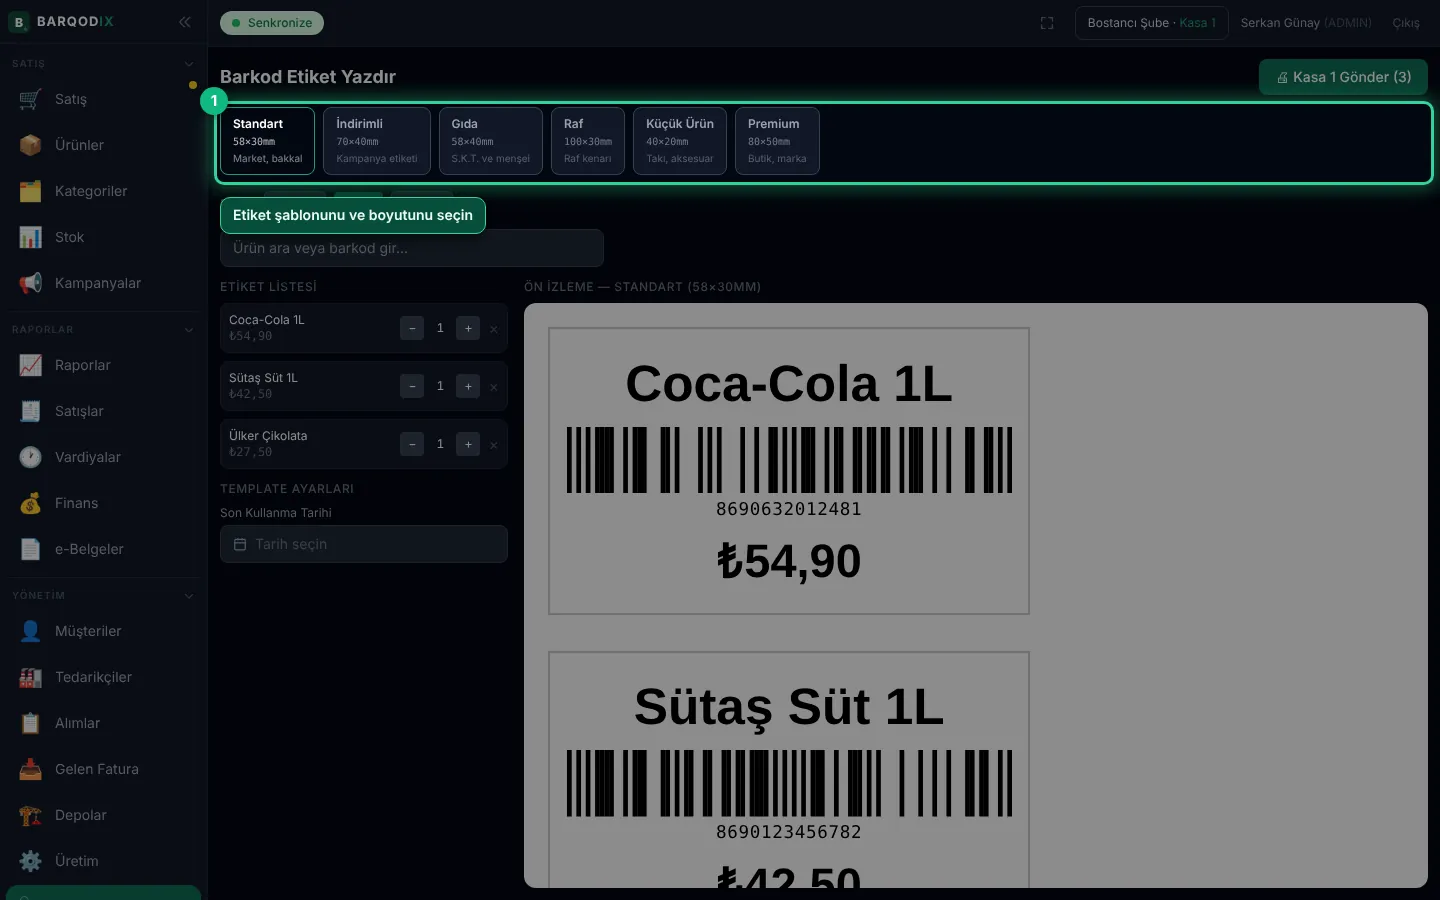Collapse the RAPORLAR section
The height and width of the screenshot is (900, 1440).
click(x=189, y=330)
